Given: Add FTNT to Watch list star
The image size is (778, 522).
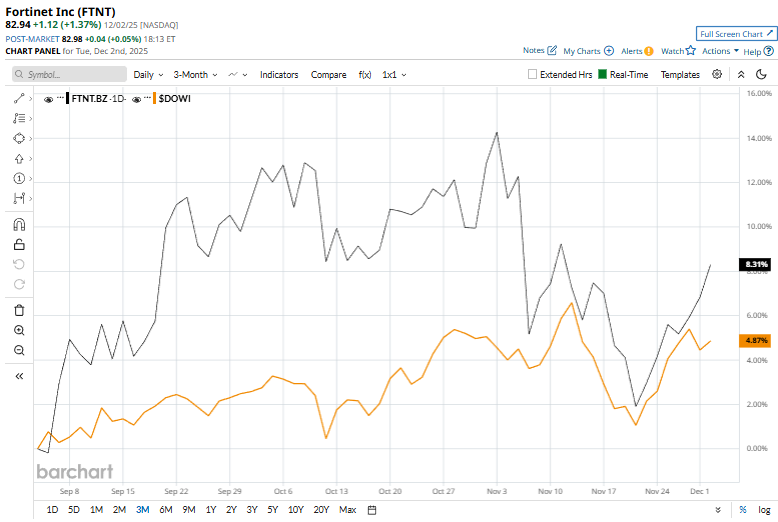Looking at the screenshot, I should (691, 50).
